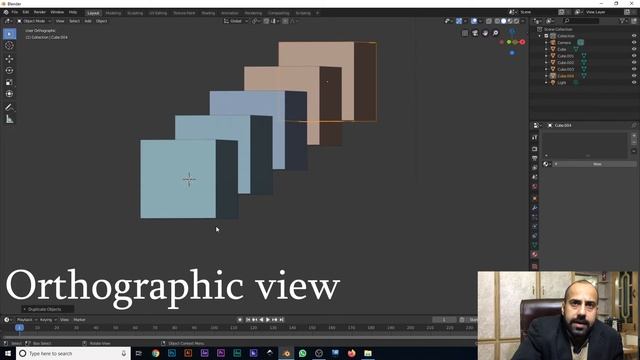
Task: Switch to the Modeling workspace tab
Action: coord(113,13)
